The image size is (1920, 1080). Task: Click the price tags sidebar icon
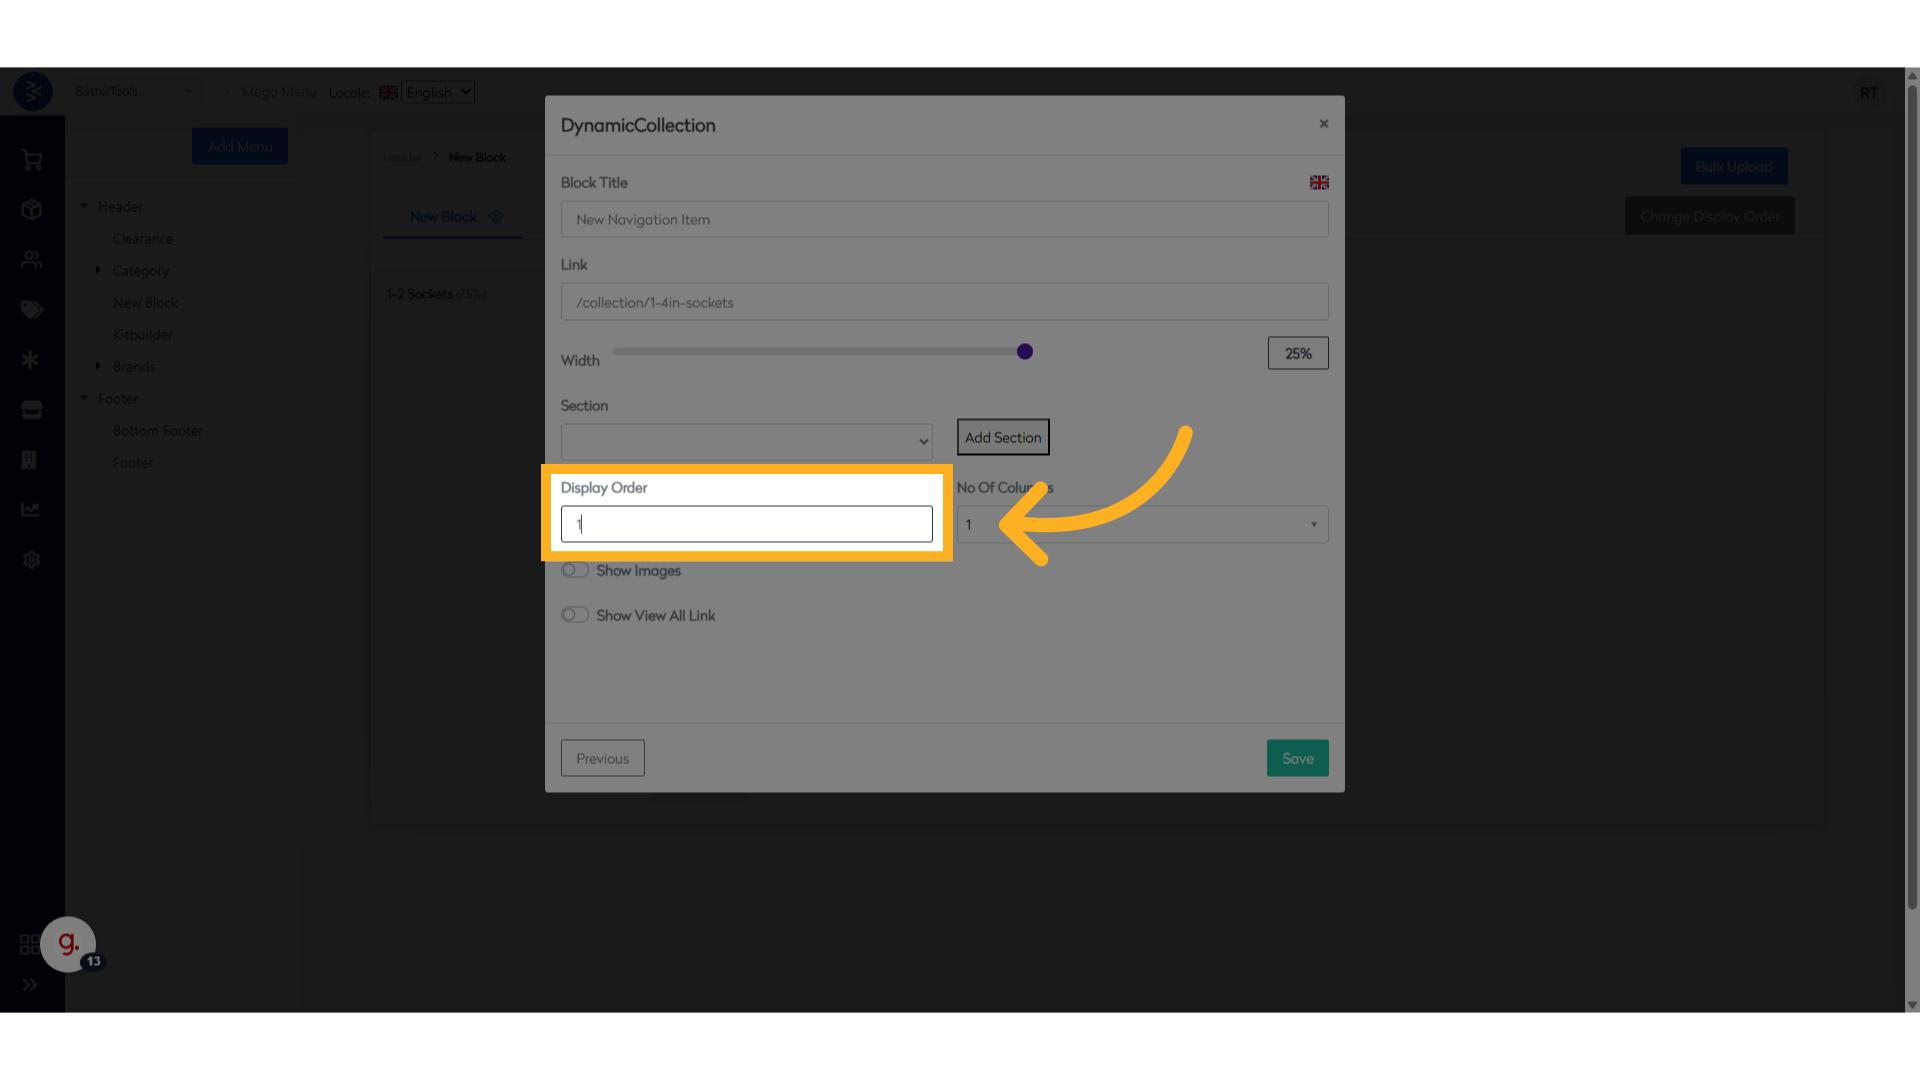pos(32,310)
